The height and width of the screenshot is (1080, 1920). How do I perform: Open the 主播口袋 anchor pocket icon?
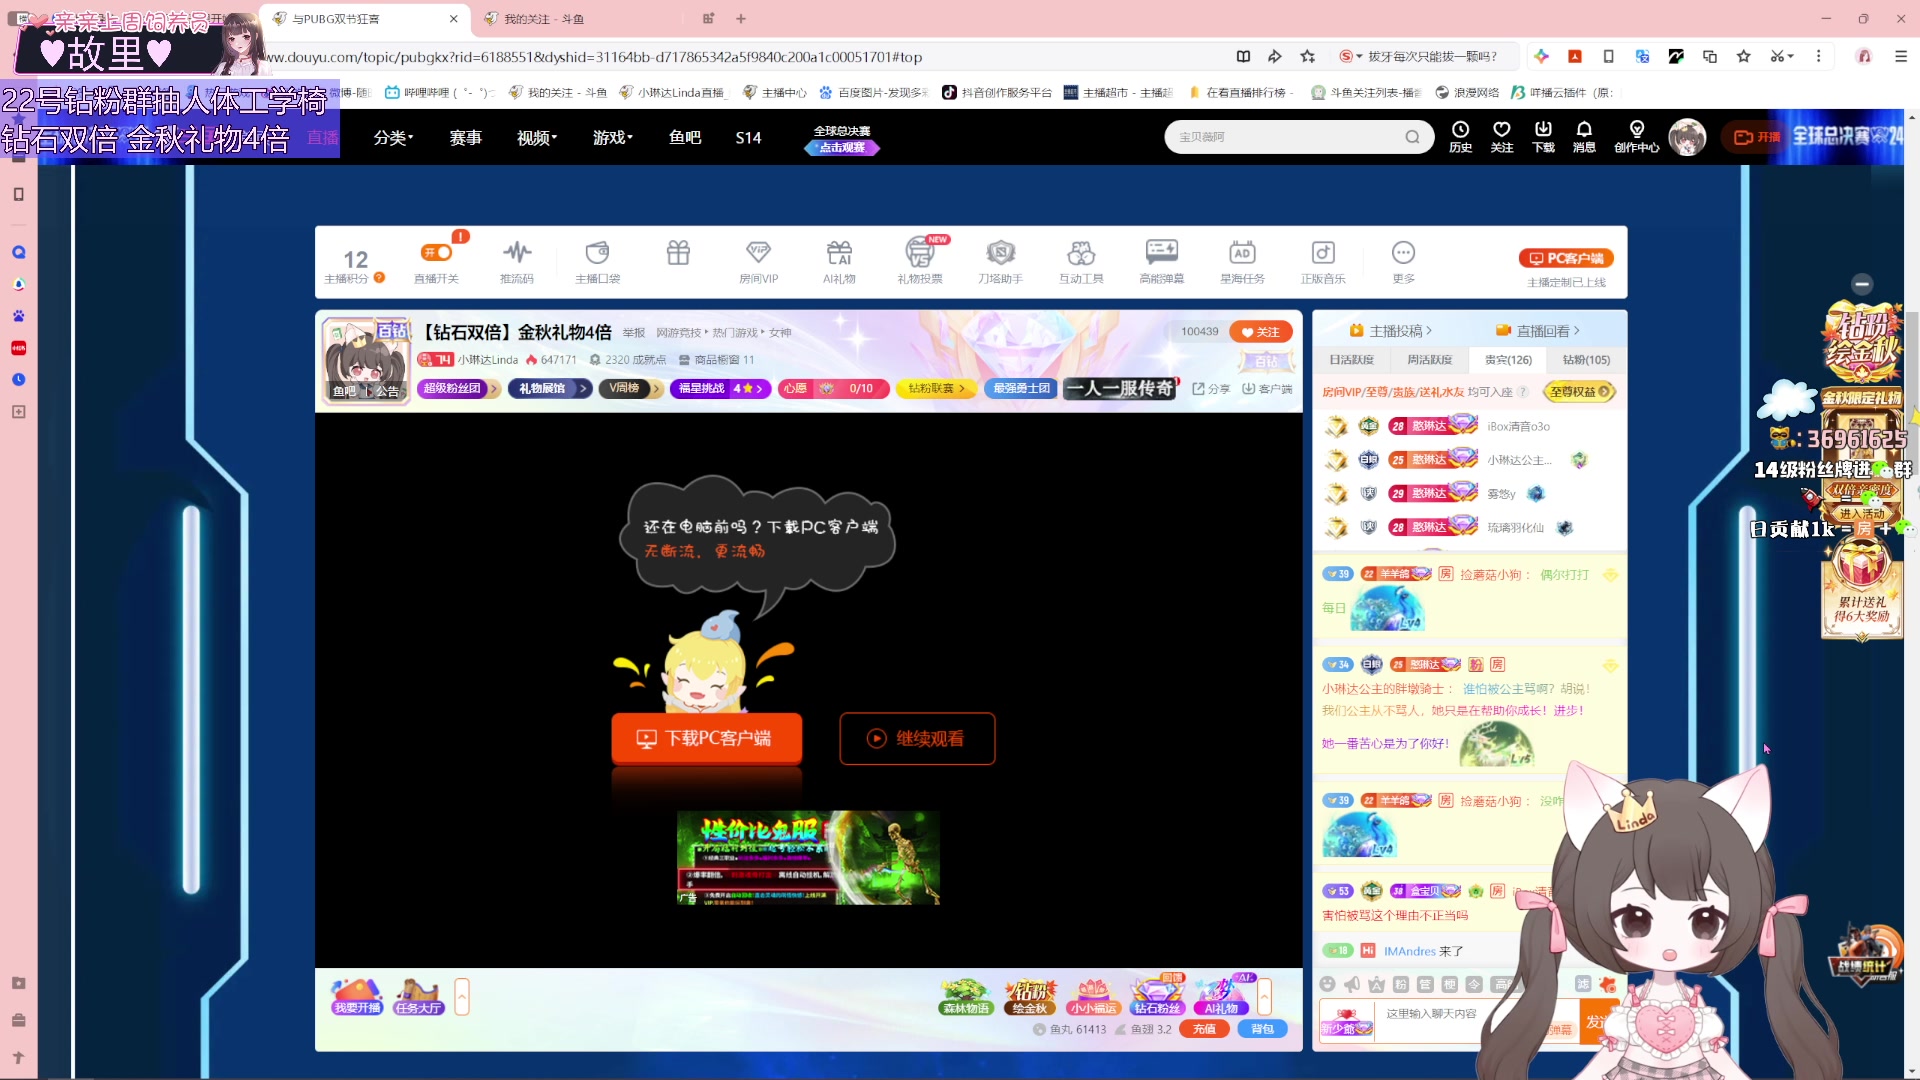pyautogui.click(x=598, y=260)
